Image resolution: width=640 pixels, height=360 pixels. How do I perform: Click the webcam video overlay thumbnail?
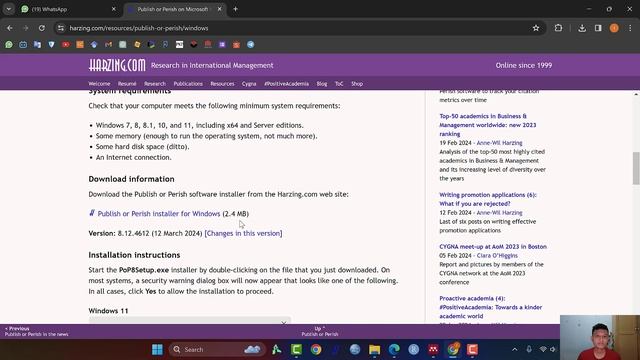pos(600,338)
